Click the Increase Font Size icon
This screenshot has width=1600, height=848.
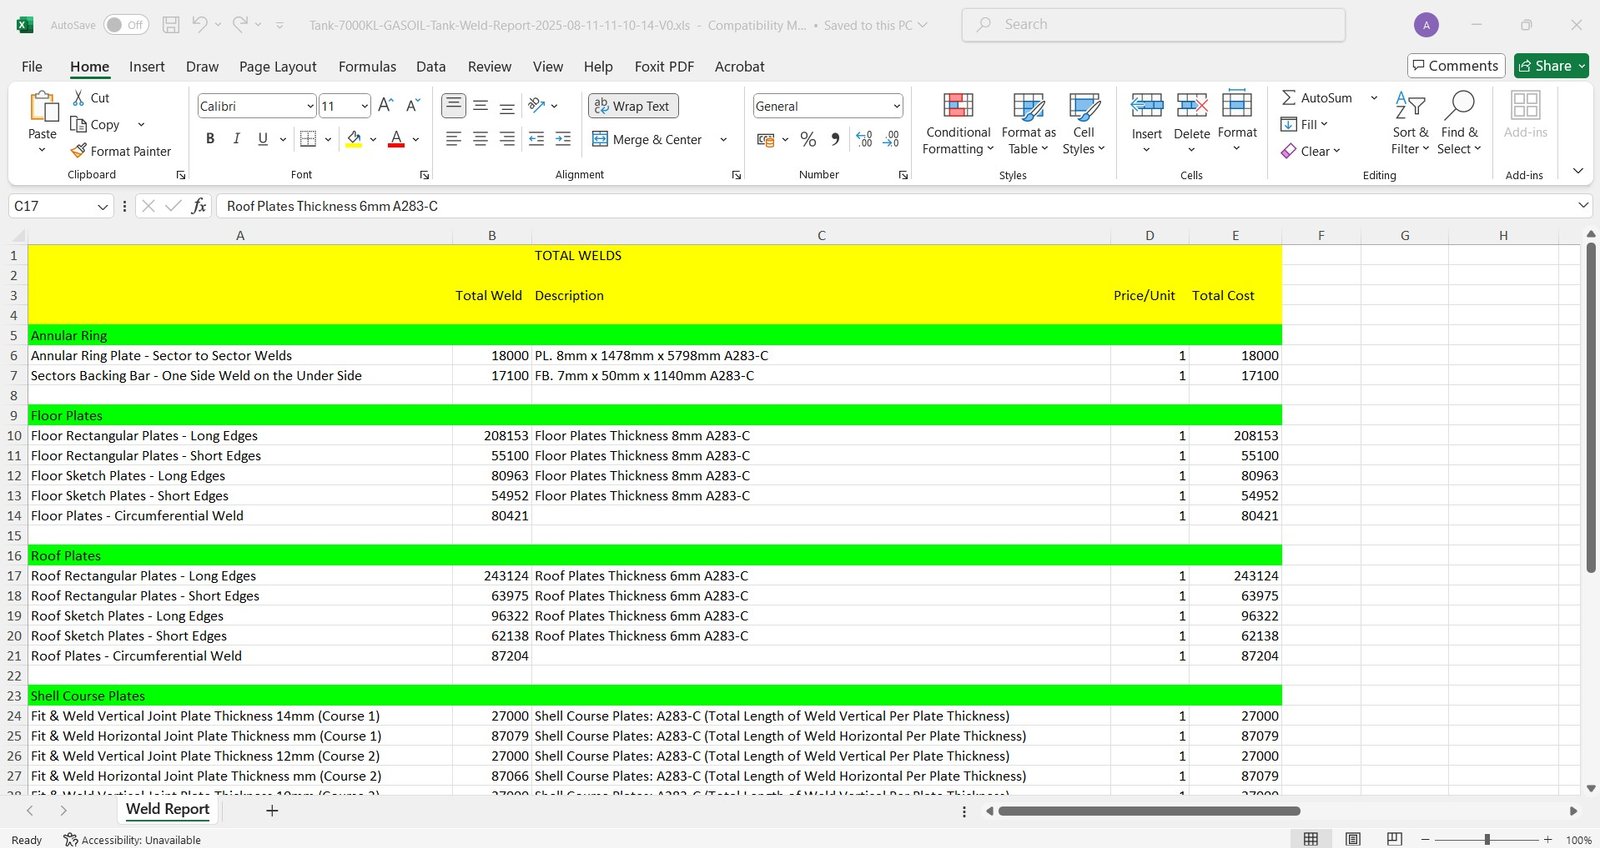pyautogui.click(x=386, y=105)
